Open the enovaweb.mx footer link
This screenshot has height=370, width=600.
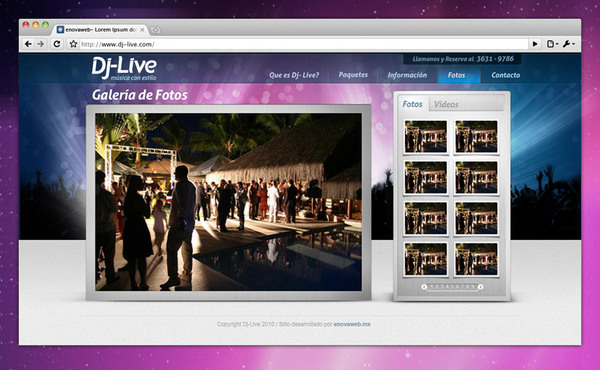coord(352,324)
